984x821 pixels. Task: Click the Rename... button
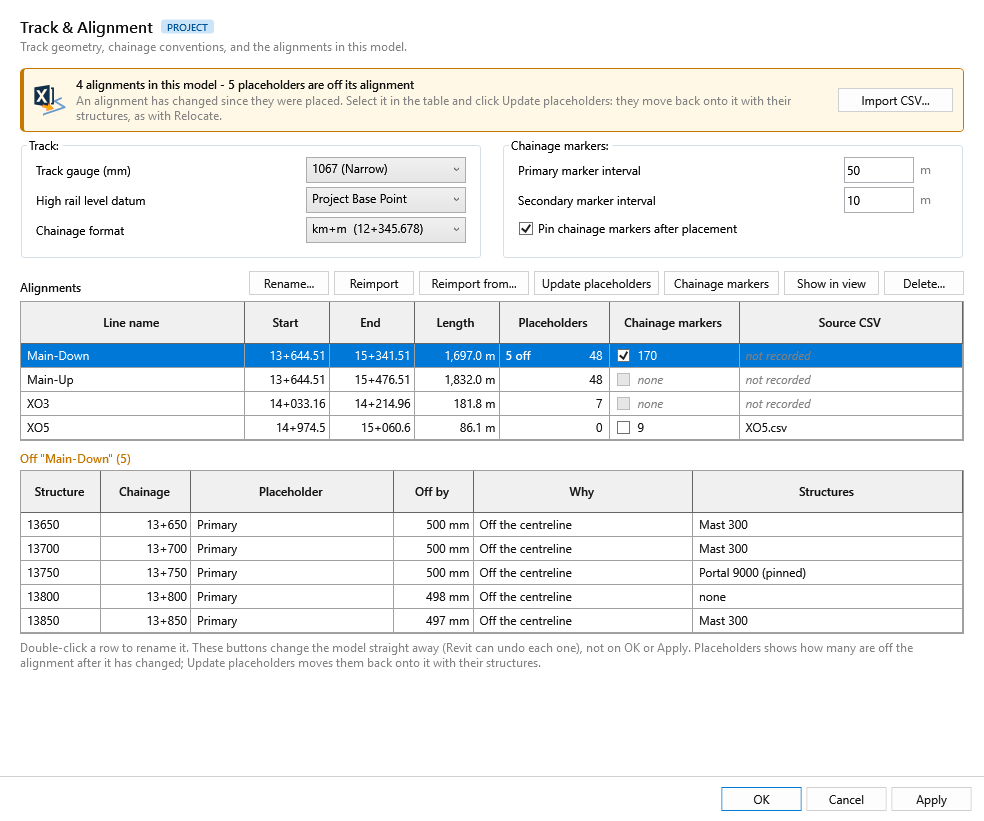289,284
